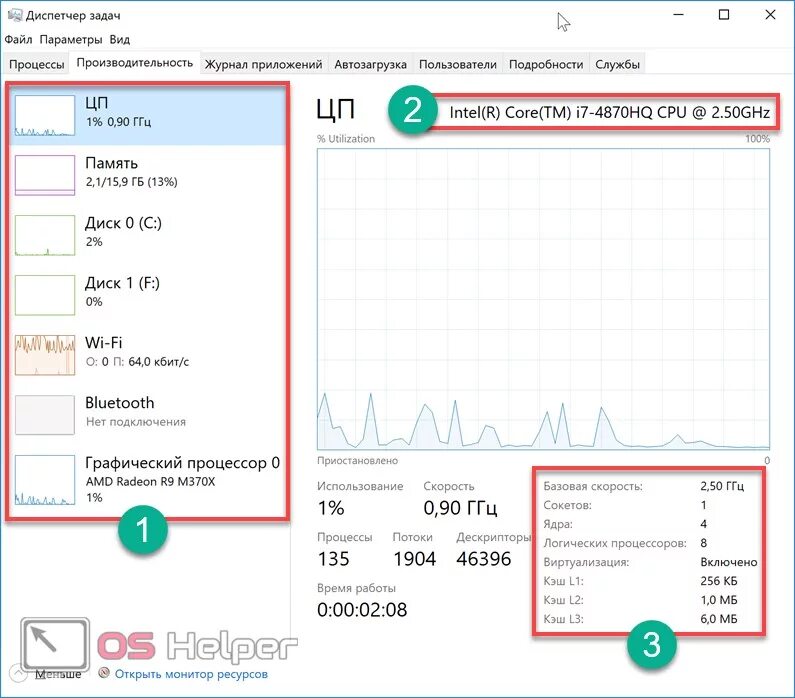Click the ЦП label in sidebar
The height and width of the screenshot is (698, 795).
96,103
